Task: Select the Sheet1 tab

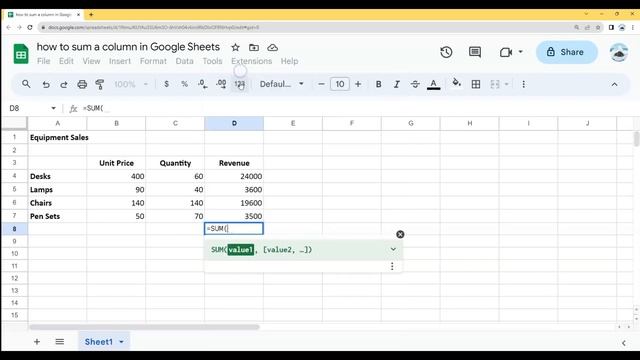Action: pos(99,342)
